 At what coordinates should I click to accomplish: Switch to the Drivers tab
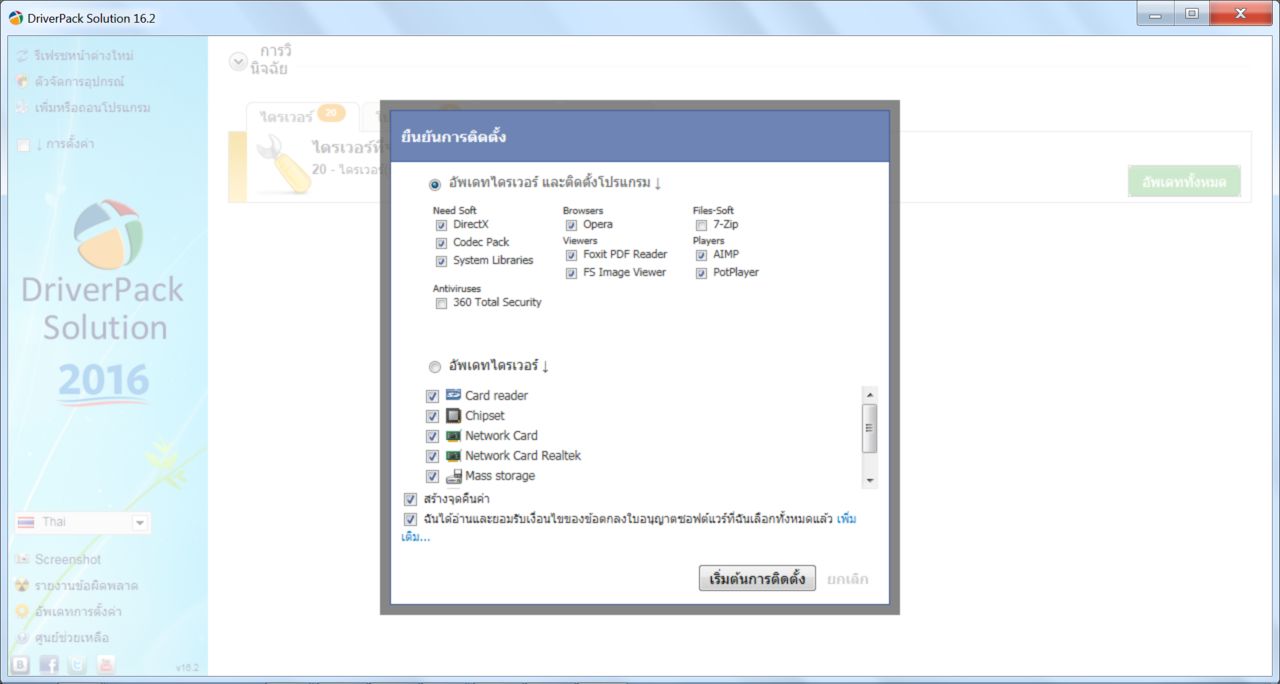pyautogui.click(x=300, y=116)
